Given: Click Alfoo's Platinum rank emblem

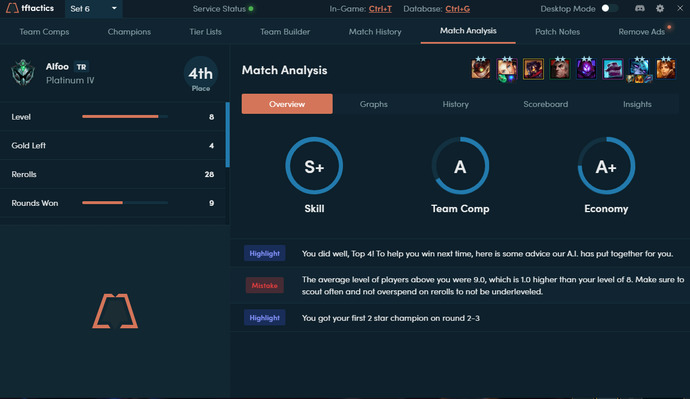Looking at the screenshot, I should click(x=23, y=73).
